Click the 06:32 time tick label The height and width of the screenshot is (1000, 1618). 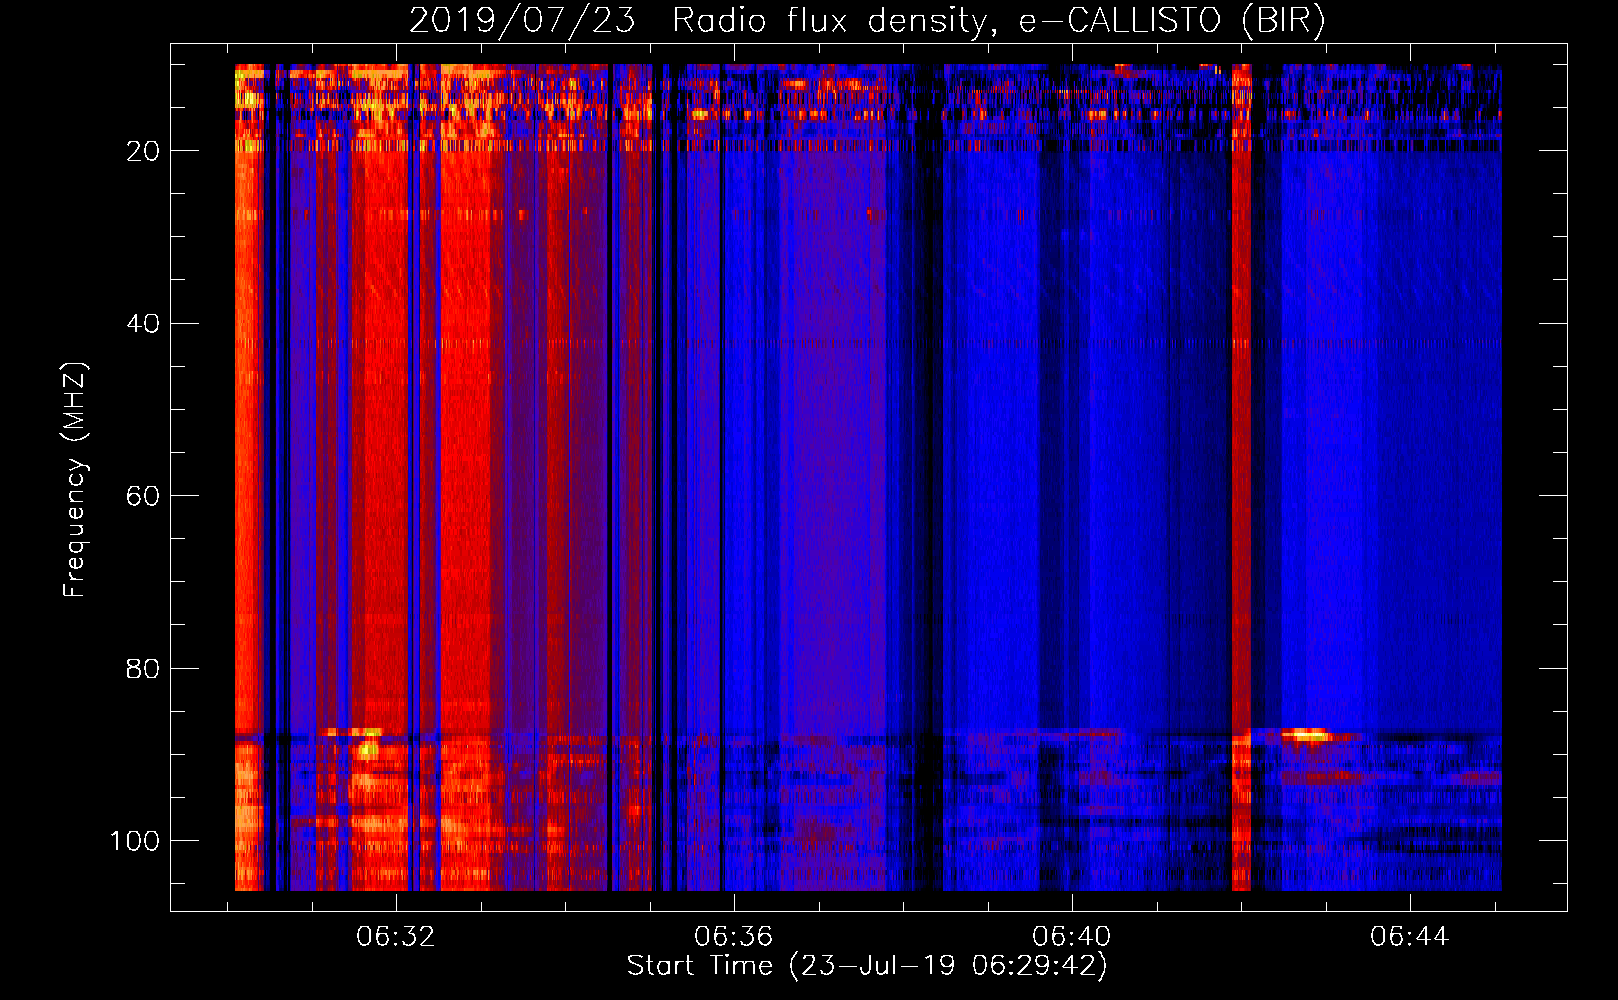396,937
